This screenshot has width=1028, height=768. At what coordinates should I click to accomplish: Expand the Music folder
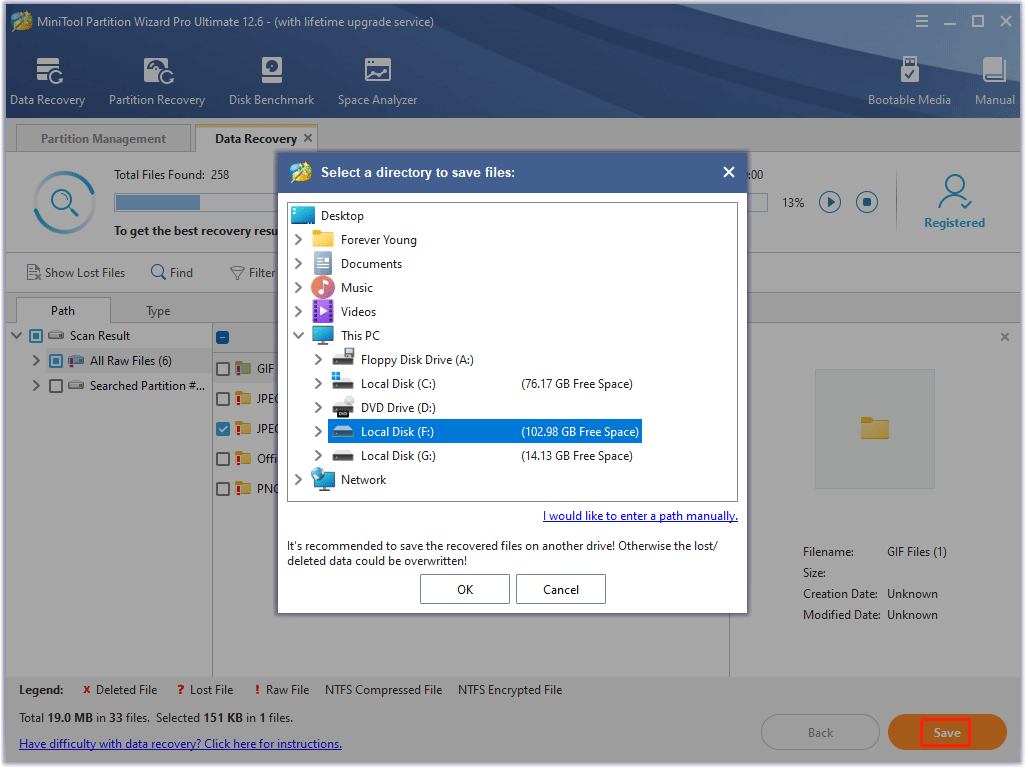[x=298, y=288]
